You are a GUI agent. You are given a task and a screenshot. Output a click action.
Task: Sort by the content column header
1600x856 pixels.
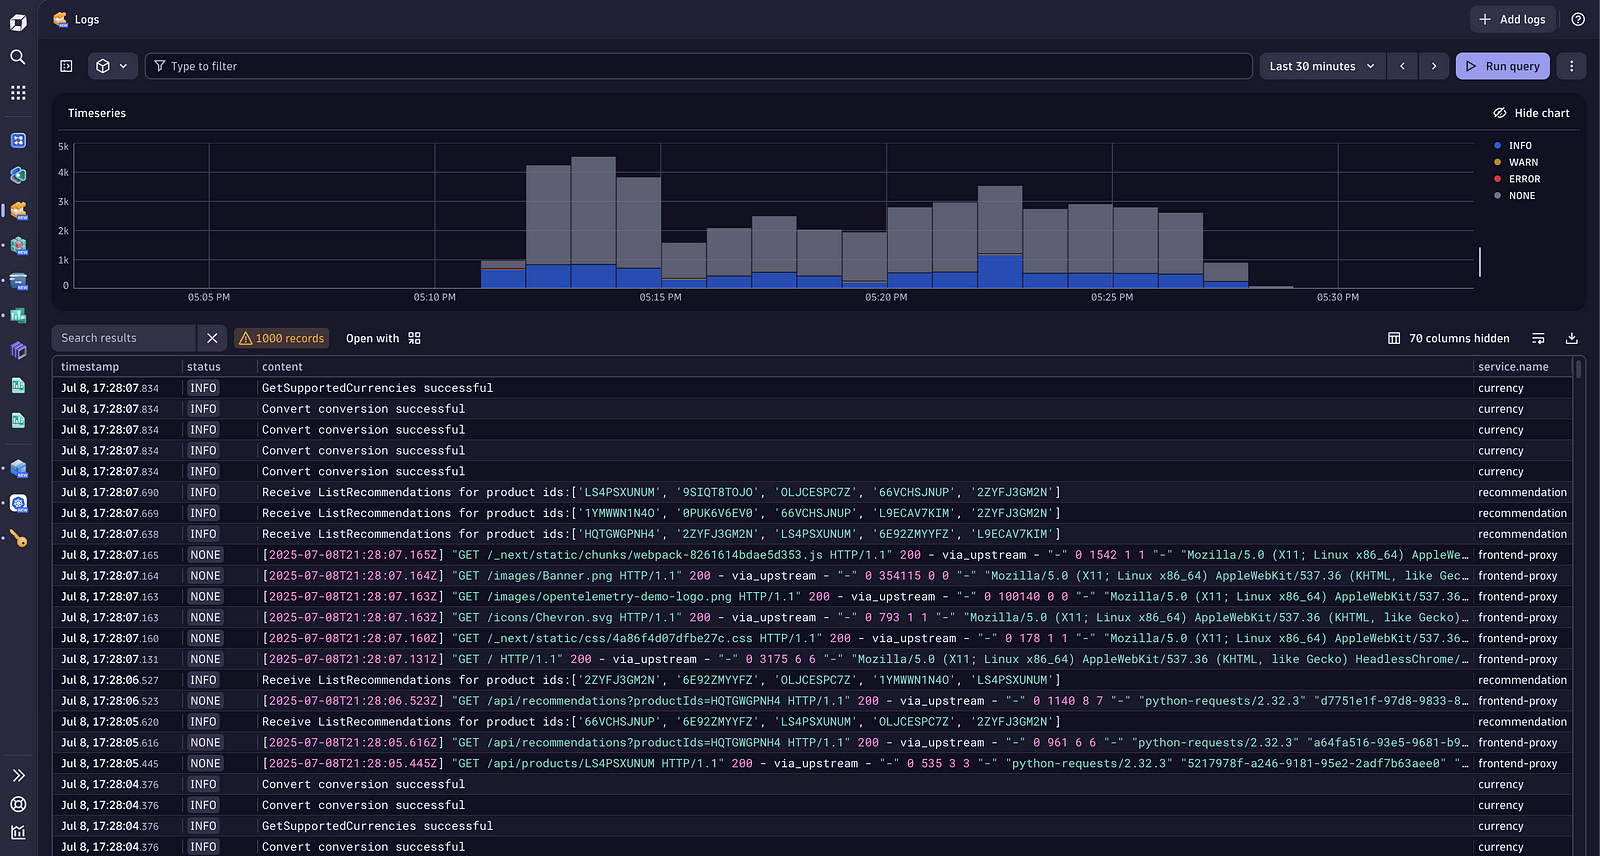[x=282, y=367]
